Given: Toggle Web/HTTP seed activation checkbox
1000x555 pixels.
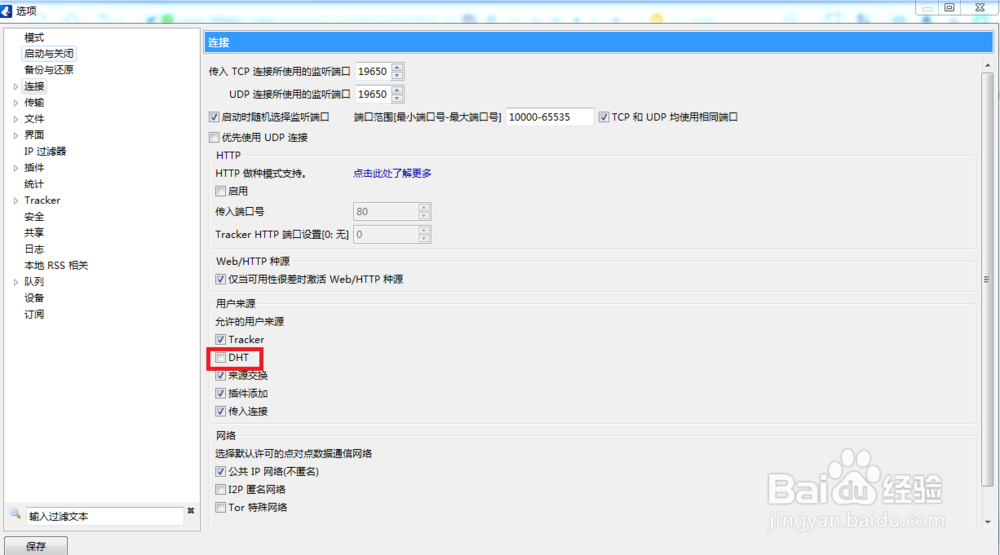Looking at the screenshot, I should 221,279.
